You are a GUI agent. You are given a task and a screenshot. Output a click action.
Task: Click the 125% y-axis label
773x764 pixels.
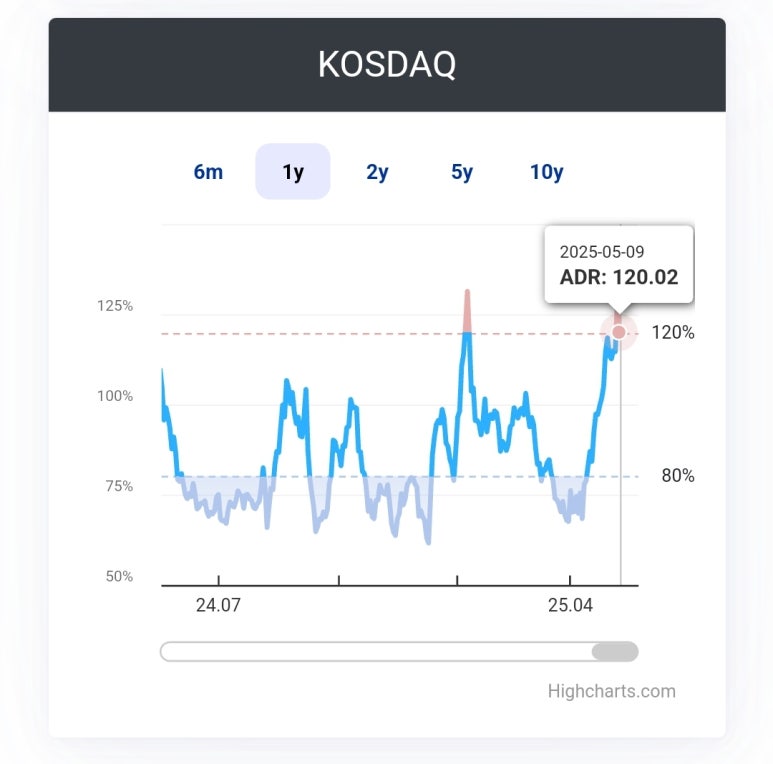pyautogui.click(x=115, y=306)
